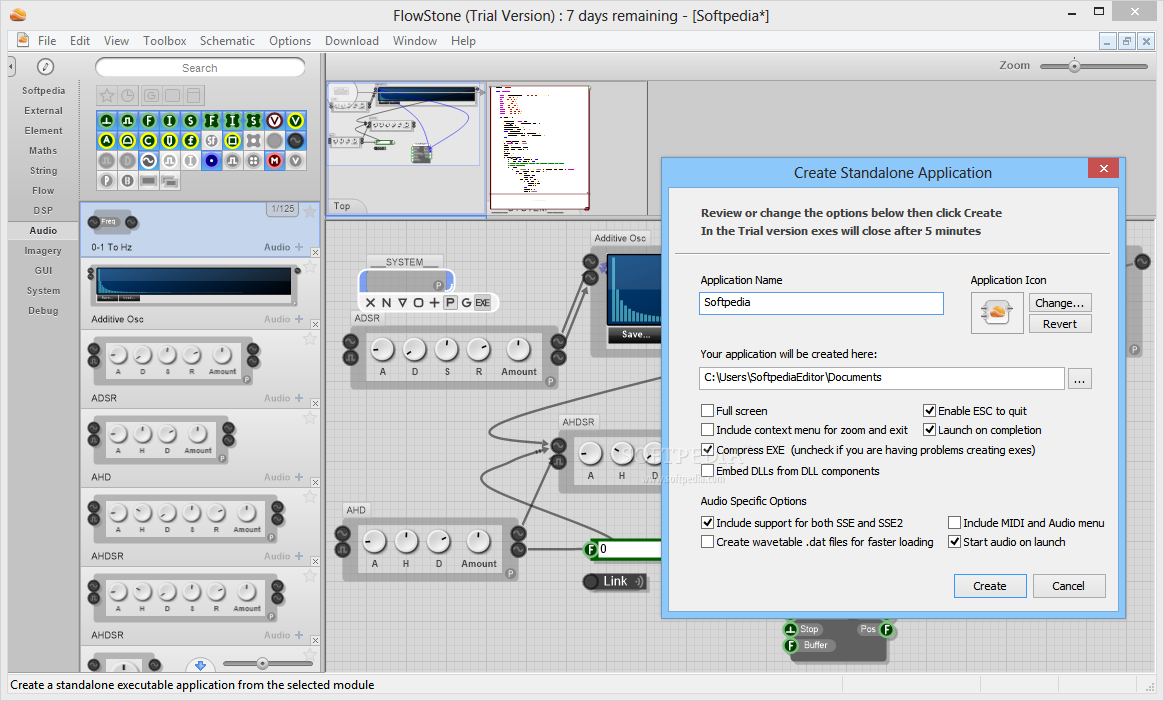Select the blue dot connector filter icon
Viewport: 1164px width, 701px height.
pyautogui.click(x=212, y=160)
